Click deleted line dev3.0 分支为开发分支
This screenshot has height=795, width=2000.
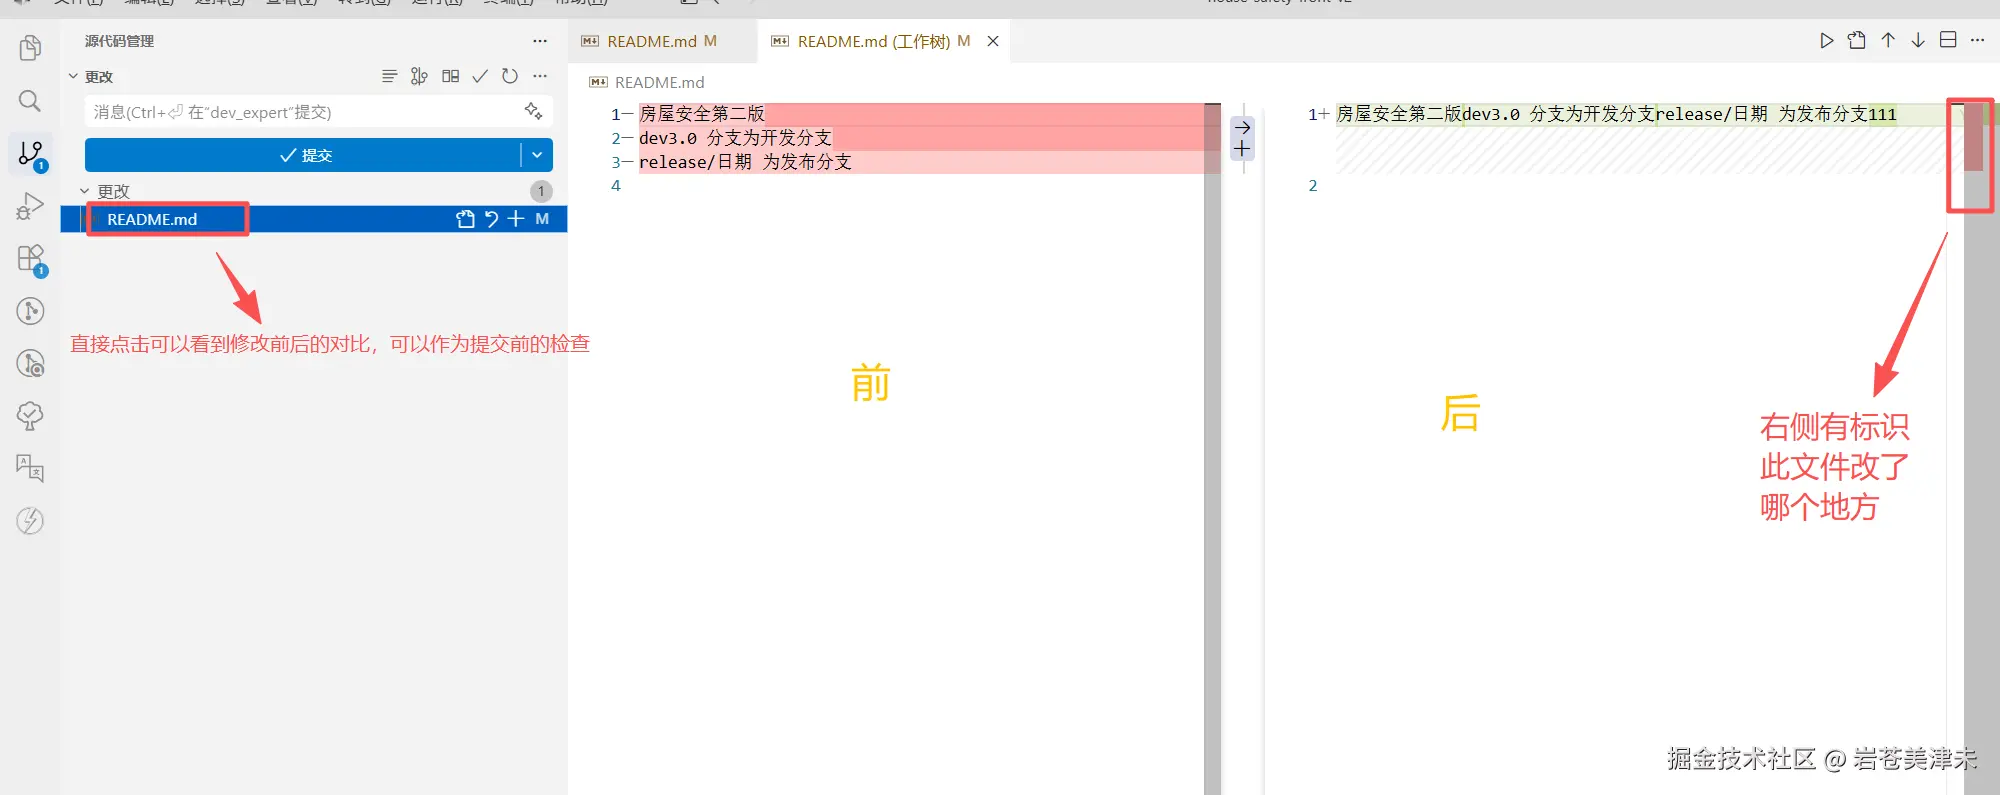(735, 138)
